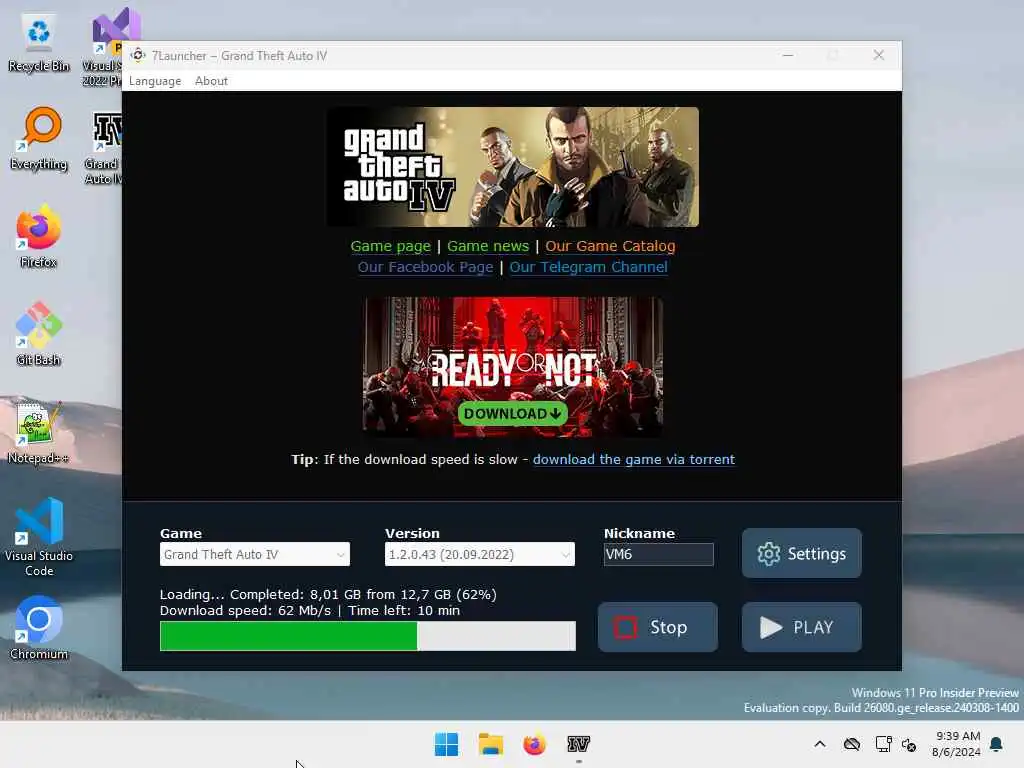
Task: Close the 7Launcher window
Action: pos(879,56)
